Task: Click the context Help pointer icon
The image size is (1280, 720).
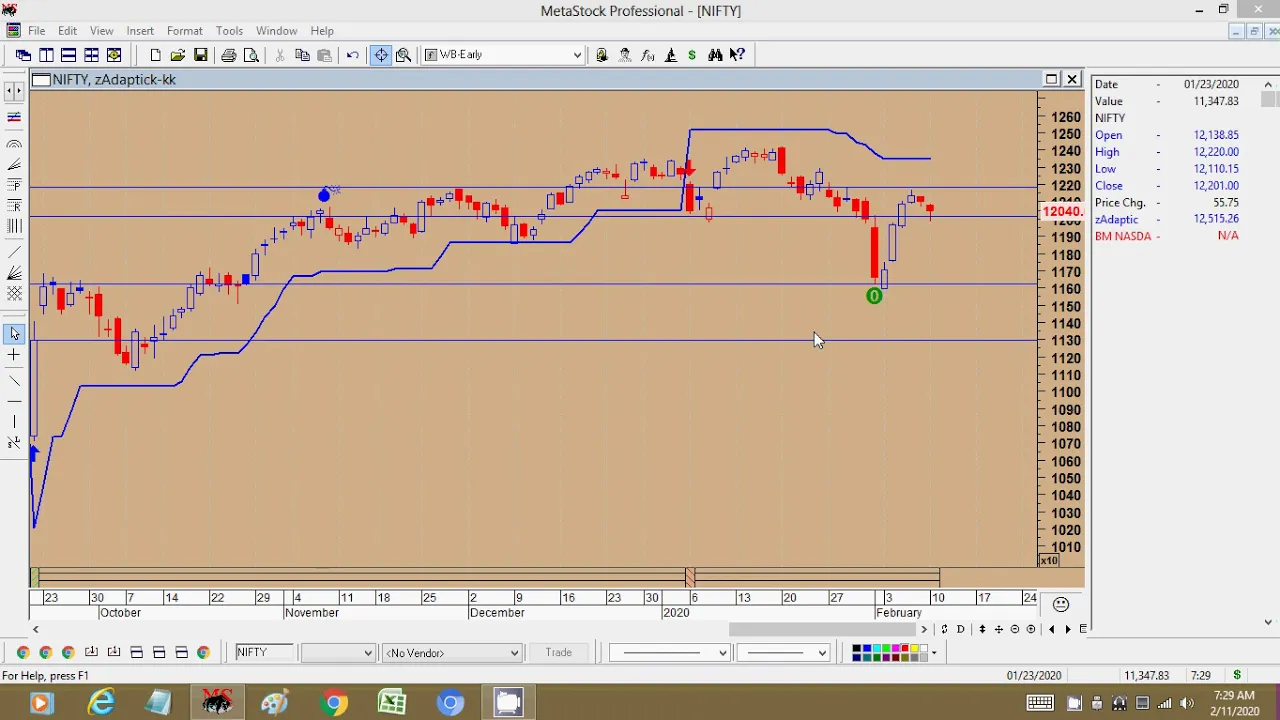Action: point(737,55)
